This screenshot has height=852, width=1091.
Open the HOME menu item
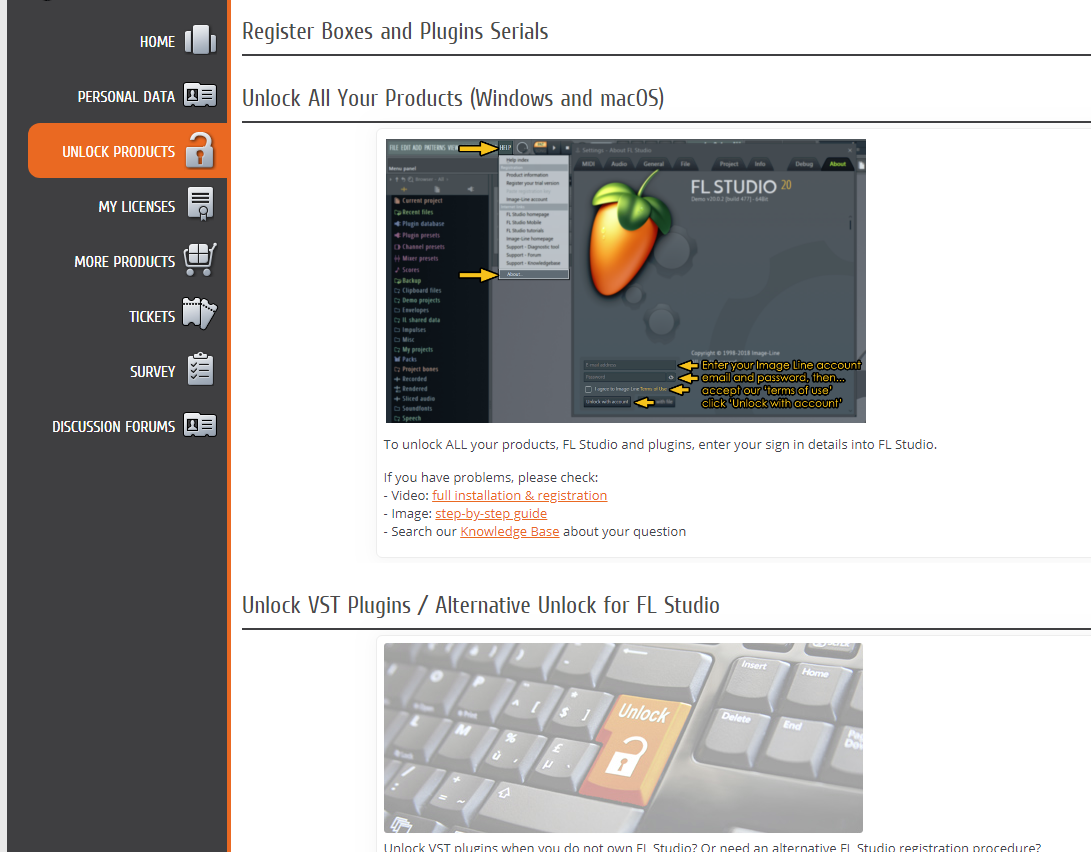(x=157, y=42)
